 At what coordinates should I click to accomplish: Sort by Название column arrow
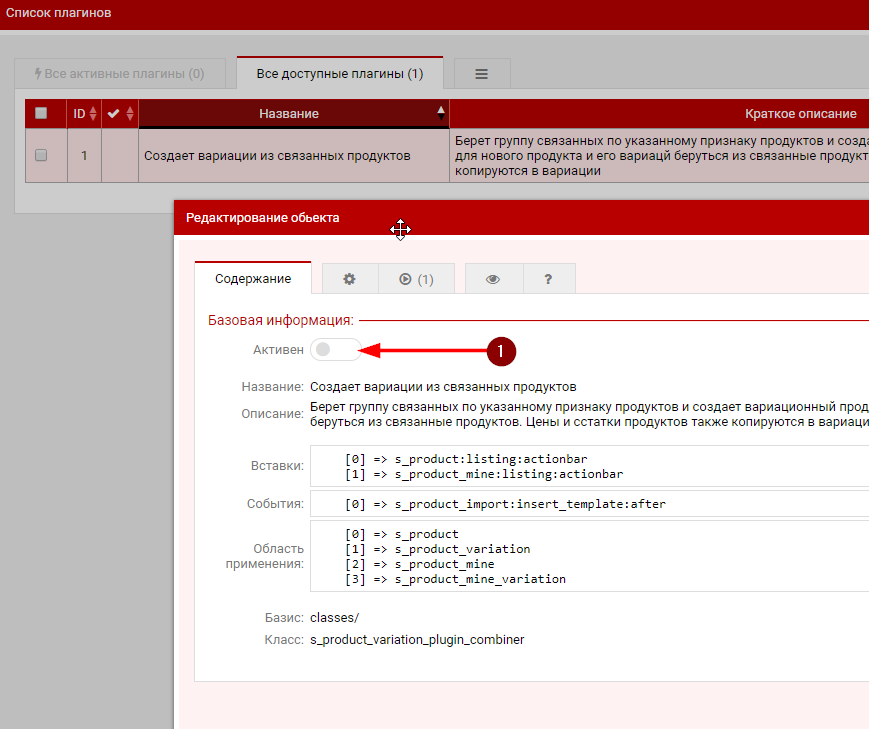441,114
